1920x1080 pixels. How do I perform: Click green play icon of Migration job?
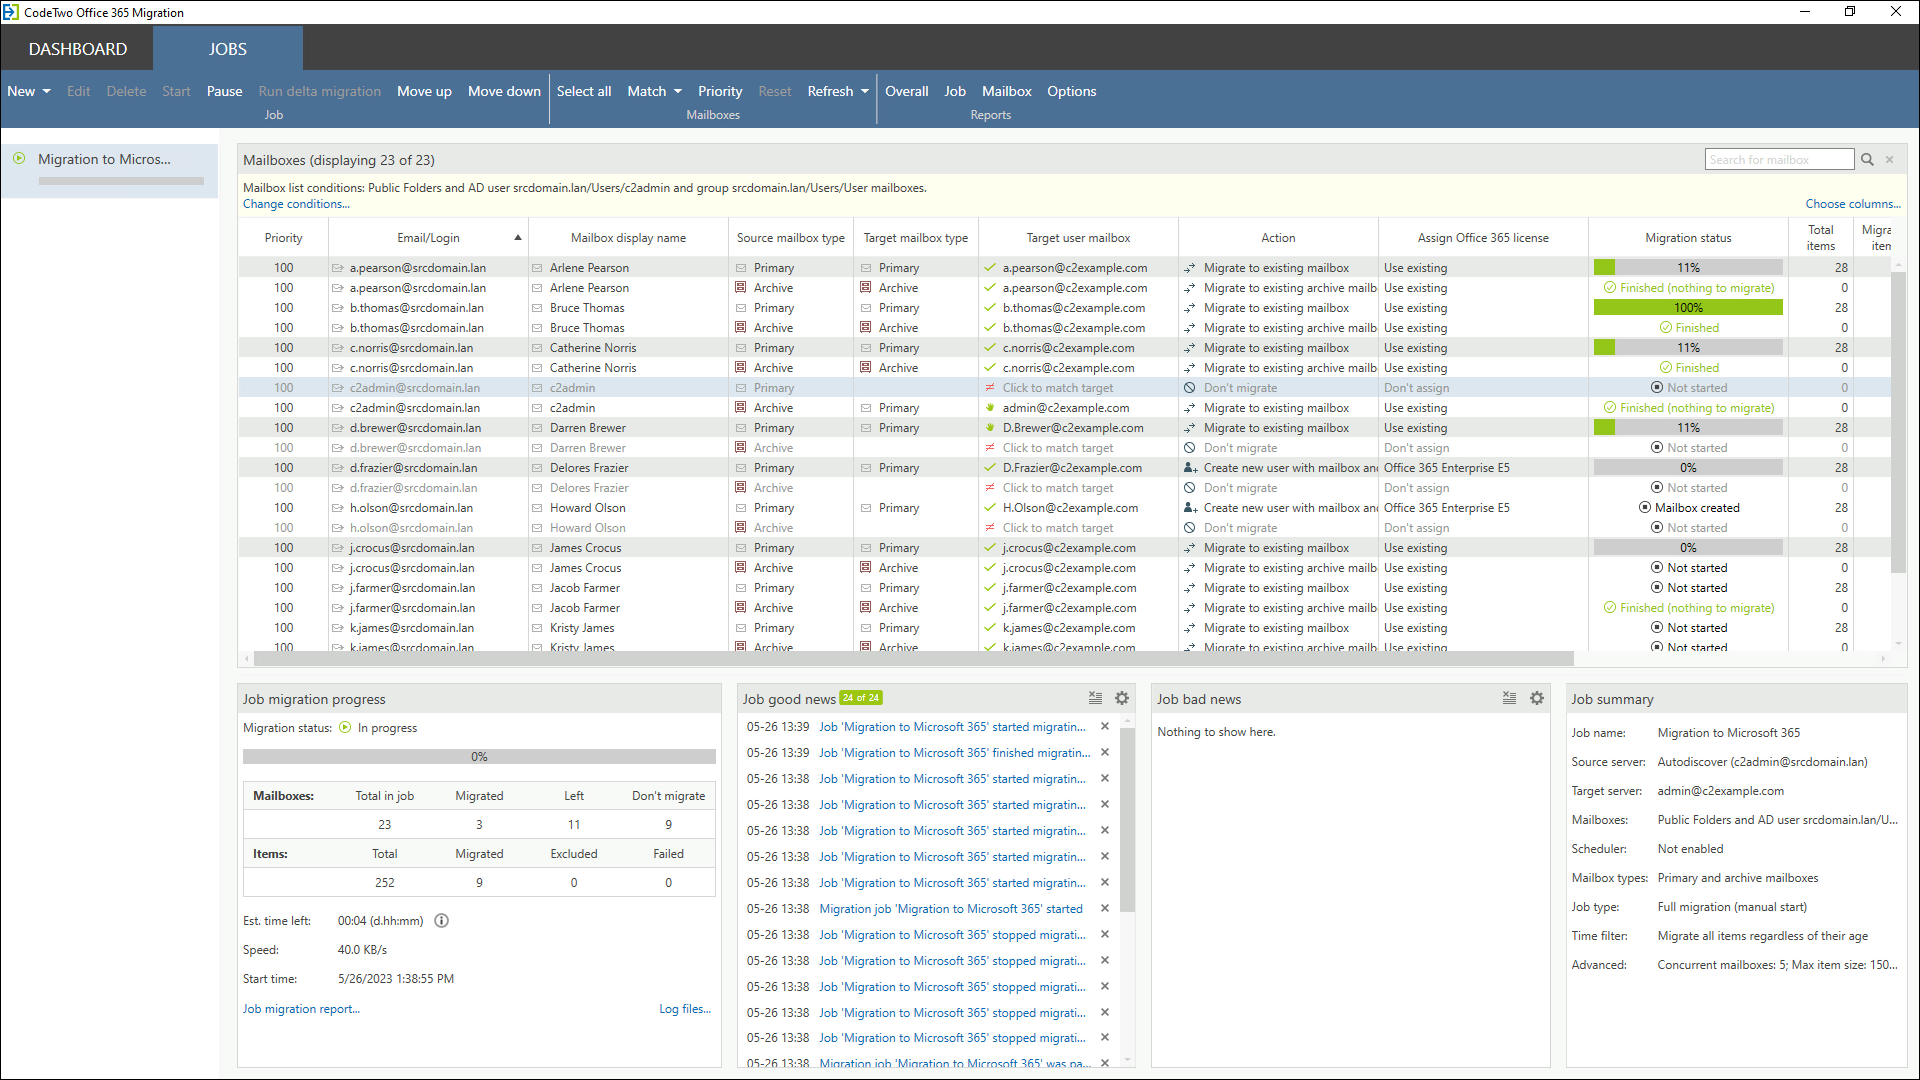[x=19, y=159]
